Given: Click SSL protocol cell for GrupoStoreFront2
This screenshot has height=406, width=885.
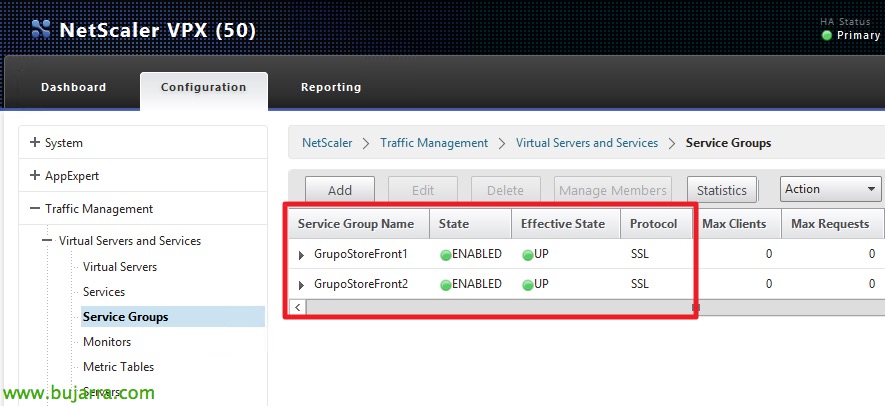Looking at the screenshot, I should point(640,284).
